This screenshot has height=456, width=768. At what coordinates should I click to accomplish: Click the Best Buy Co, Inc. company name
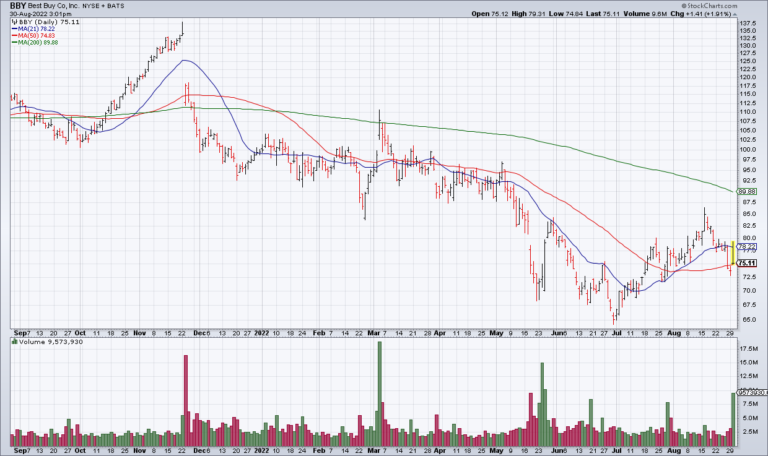click(52, 6)
